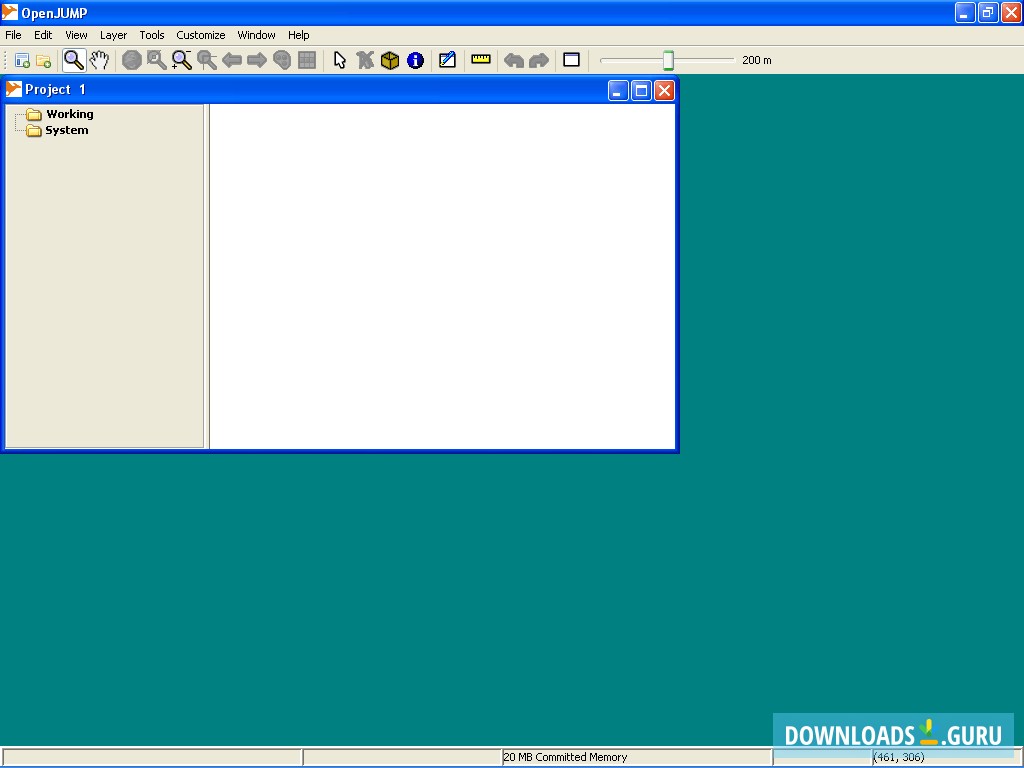This screenshot has width=1024, height=768.
Task: Click the Zoom to Fence magnifier icon
Action: (x=182, y=60)
